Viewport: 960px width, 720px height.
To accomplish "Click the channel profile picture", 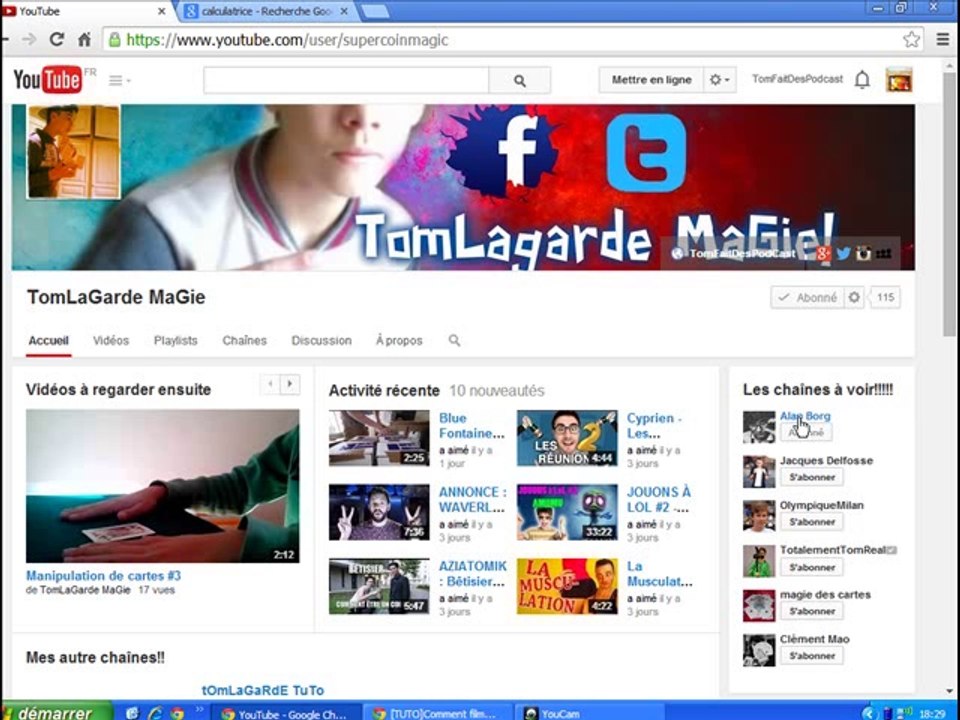I will (73, 152).
